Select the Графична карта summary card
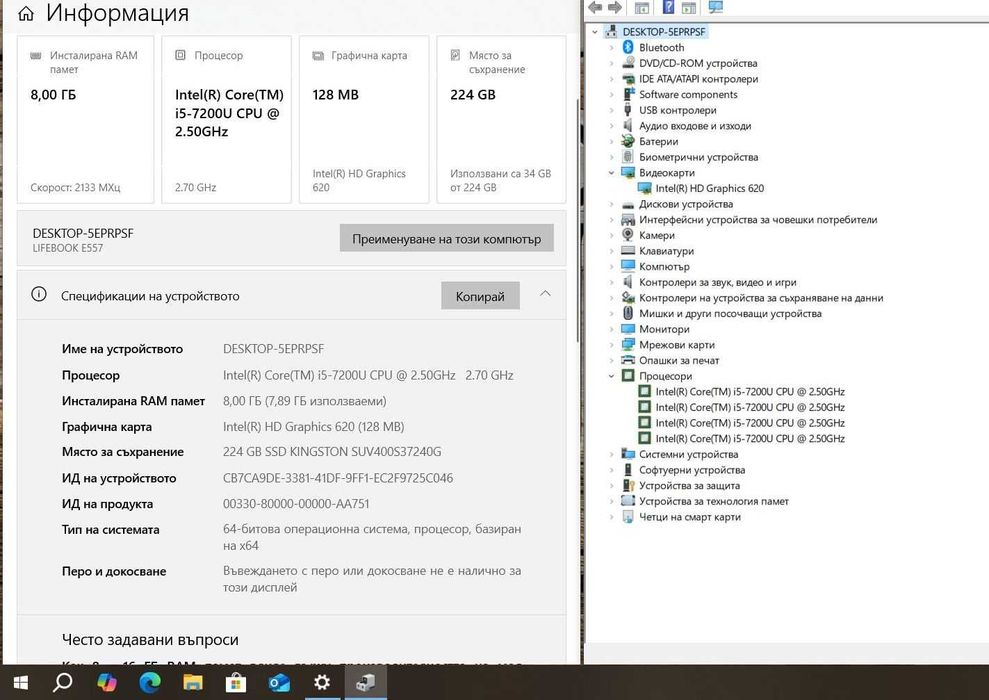Image resolution: width=989 pixels, height=700 pixels. [x=364, y=120]
